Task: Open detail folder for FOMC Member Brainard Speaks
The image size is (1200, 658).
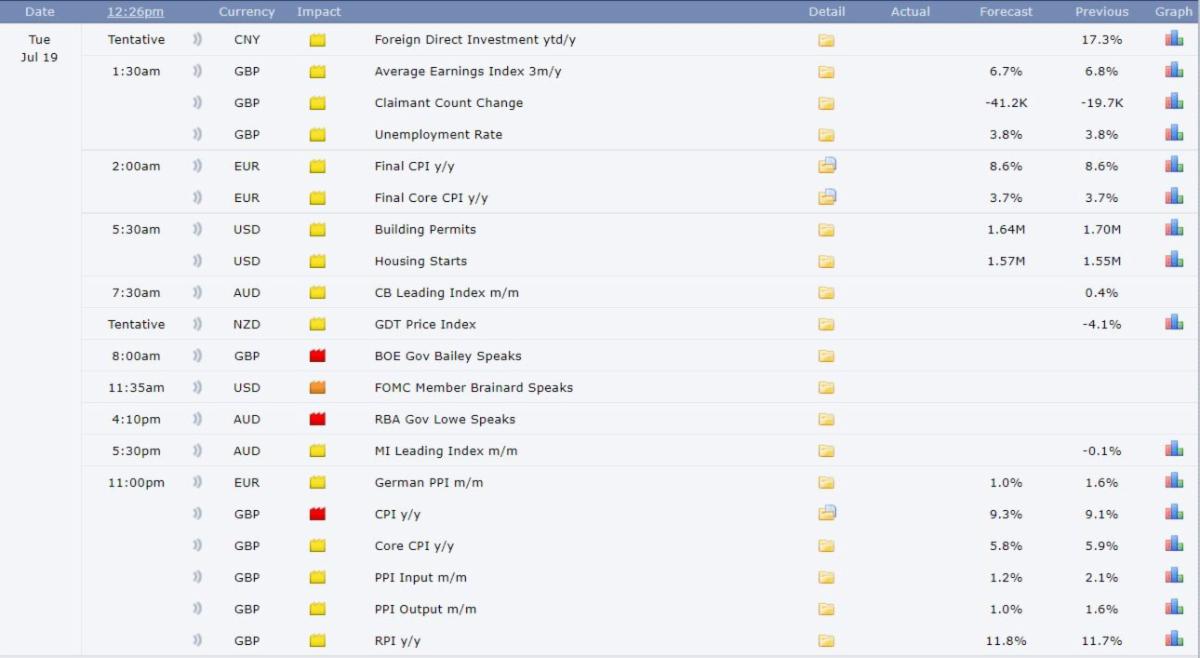Action: pyautogui.click(x=826, y=389)
